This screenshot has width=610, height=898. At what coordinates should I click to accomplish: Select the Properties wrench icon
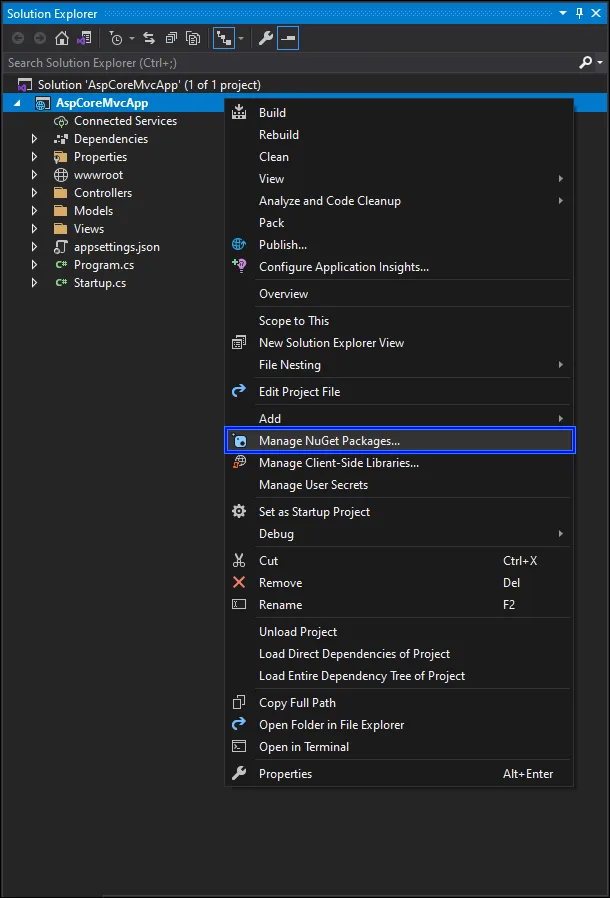click(266, 38)
